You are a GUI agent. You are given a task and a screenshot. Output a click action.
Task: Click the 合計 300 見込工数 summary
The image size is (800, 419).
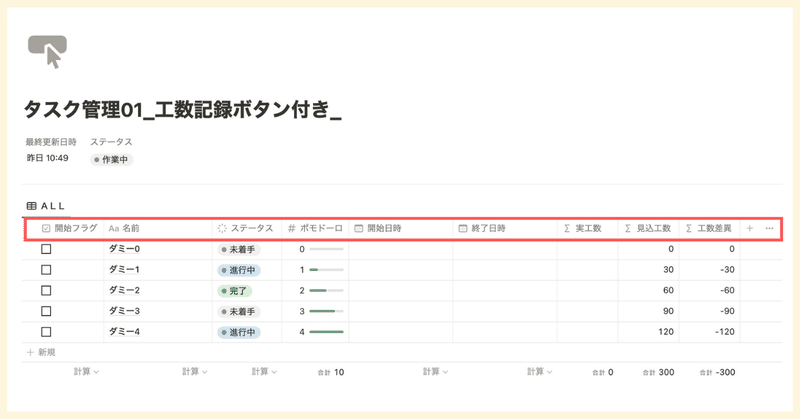tap(658, 373)
